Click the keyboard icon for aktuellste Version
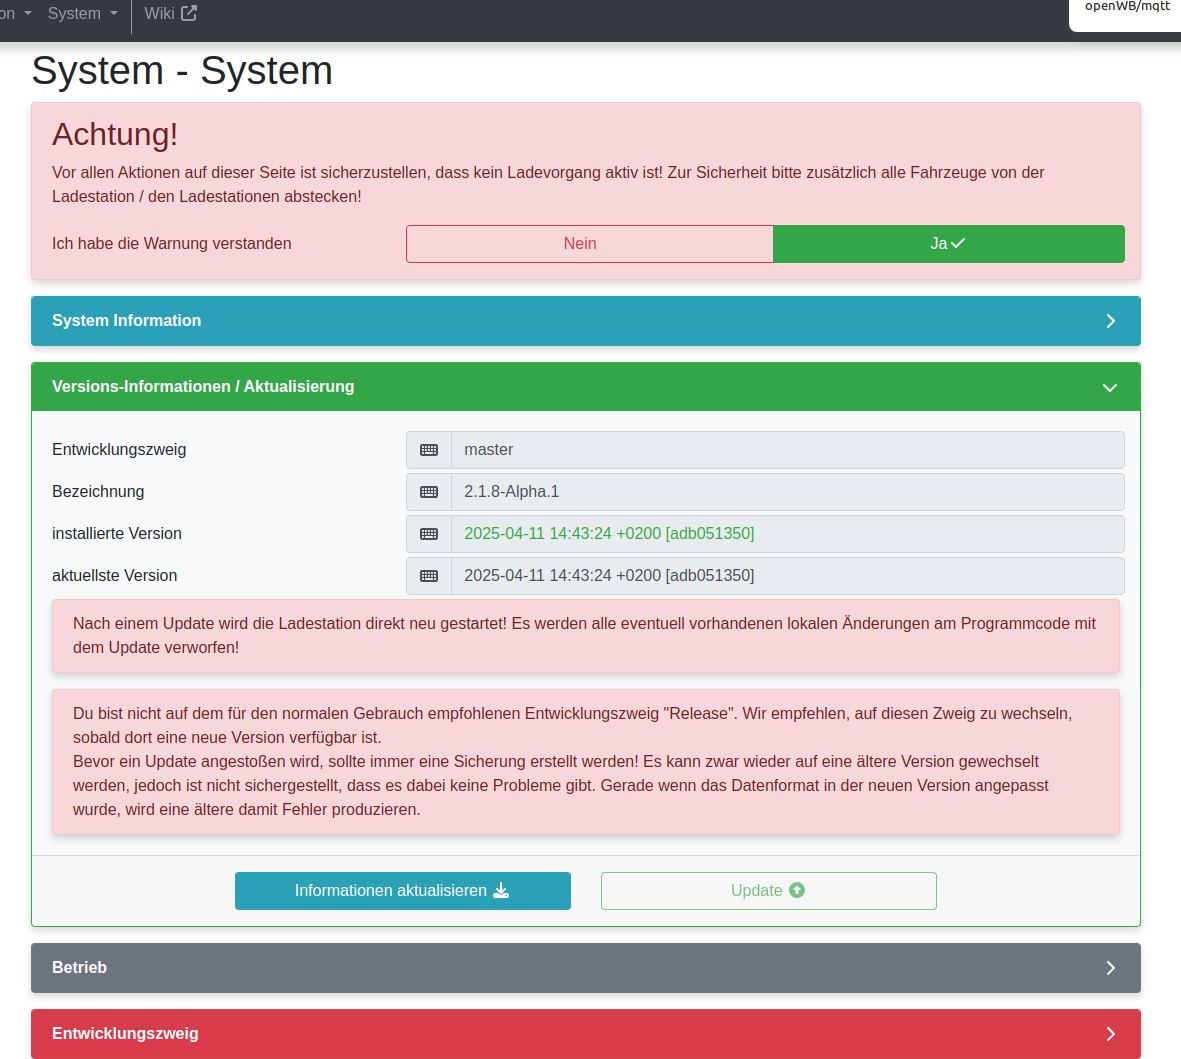 click(428, 575)
